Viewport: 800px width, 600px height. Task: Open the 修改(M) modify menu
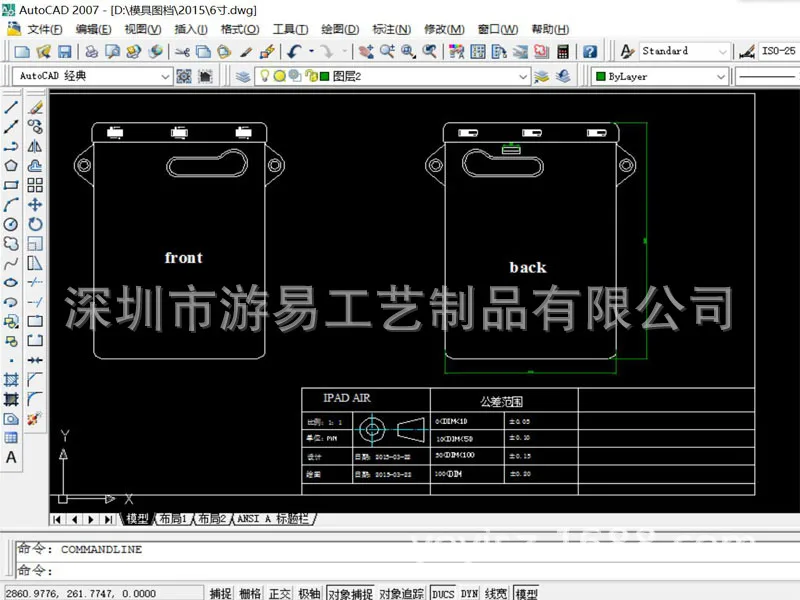pos(444,30)
